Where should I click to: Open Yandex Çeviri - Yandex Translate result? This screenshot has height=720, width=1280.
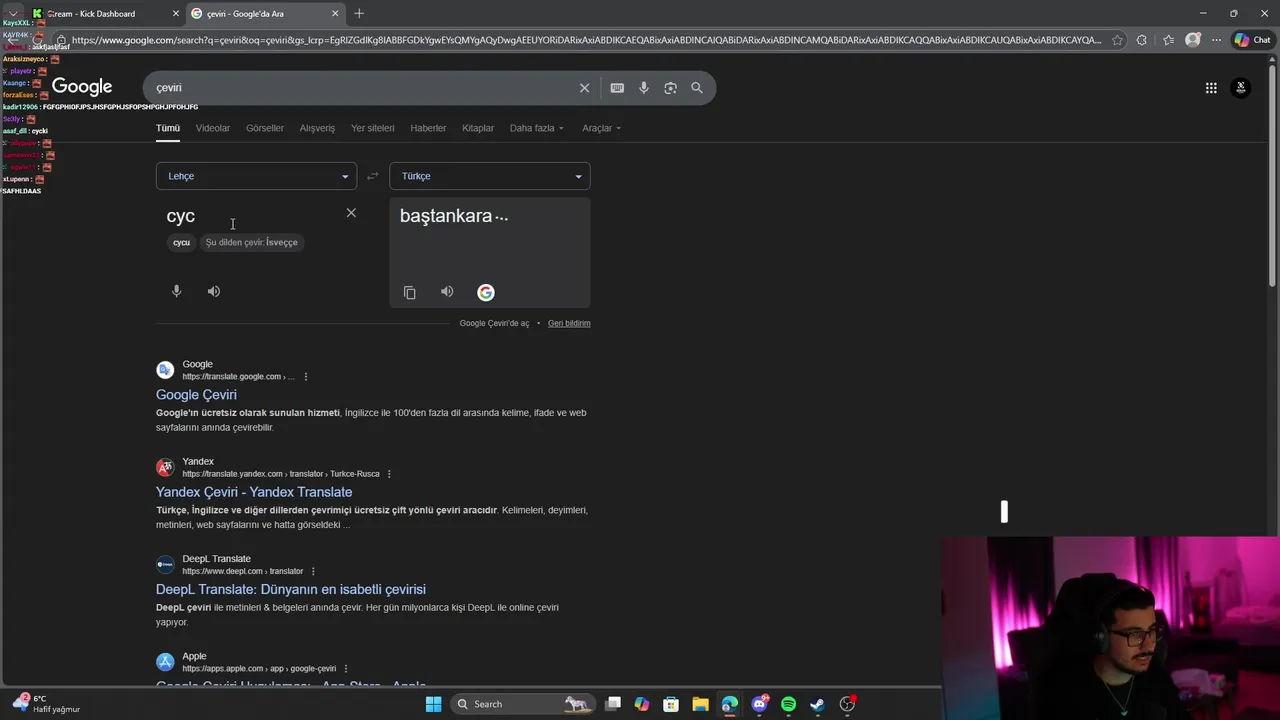pos(254,492)
